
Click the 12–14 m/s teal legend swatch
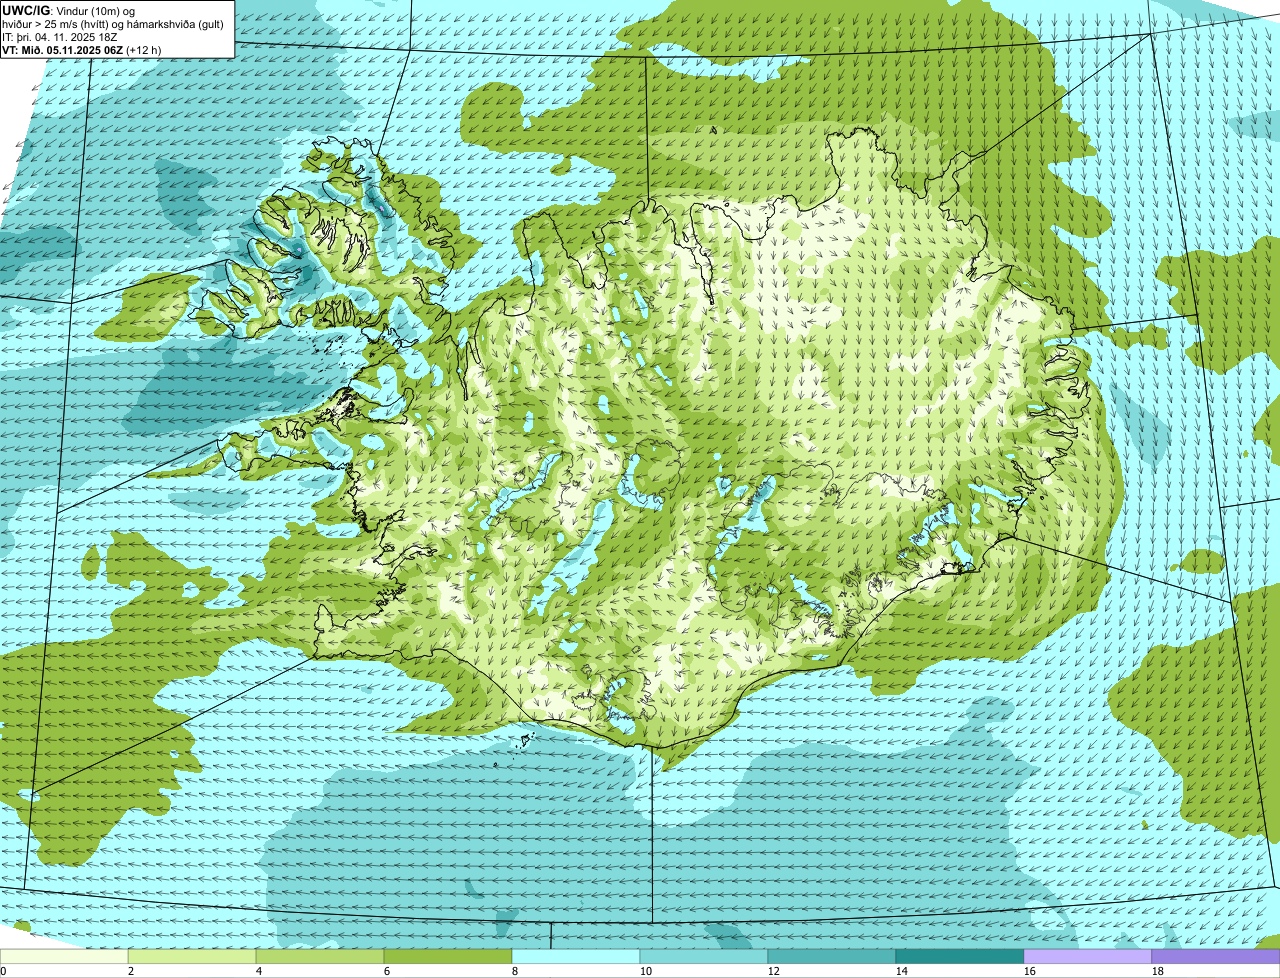pyautogui.click(x=832, y=957)
